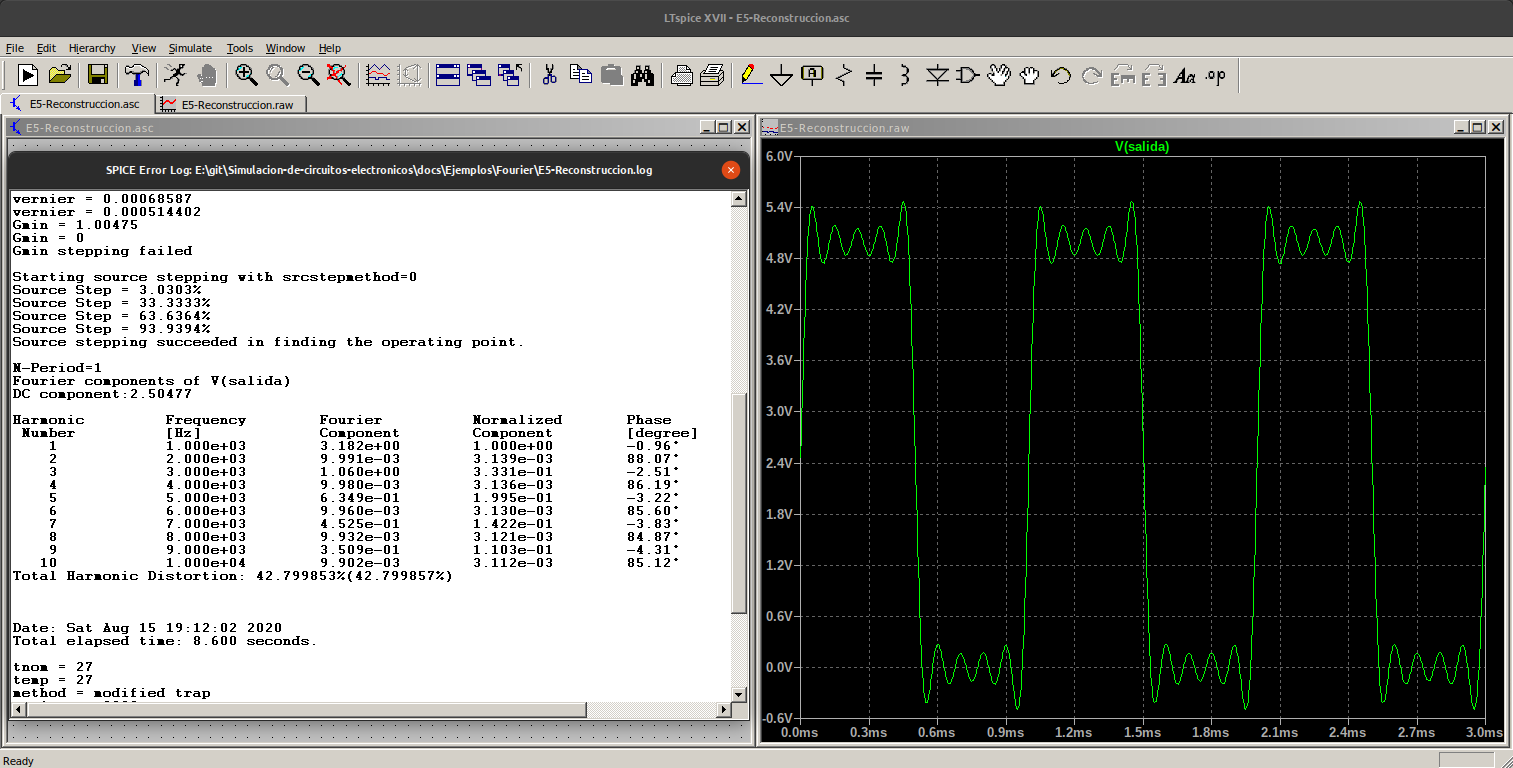Open the Tools menu
This screenshot has height=768, width=1513.
(x=240, y=48)
